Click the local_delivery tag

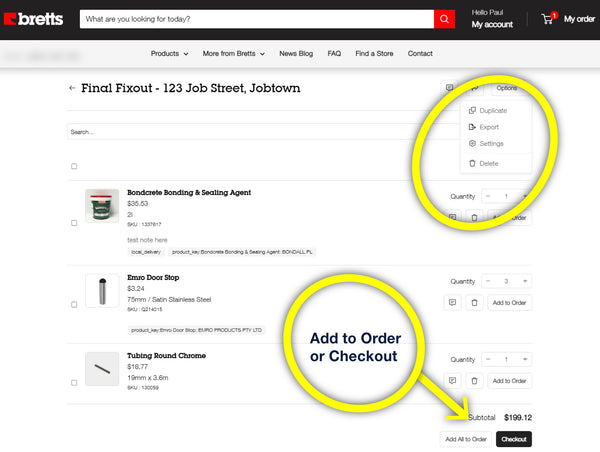point(146,252)
